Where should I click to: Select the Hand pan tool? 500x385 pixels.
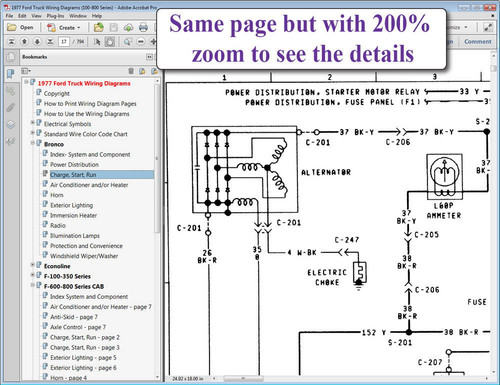coord(110,42)
